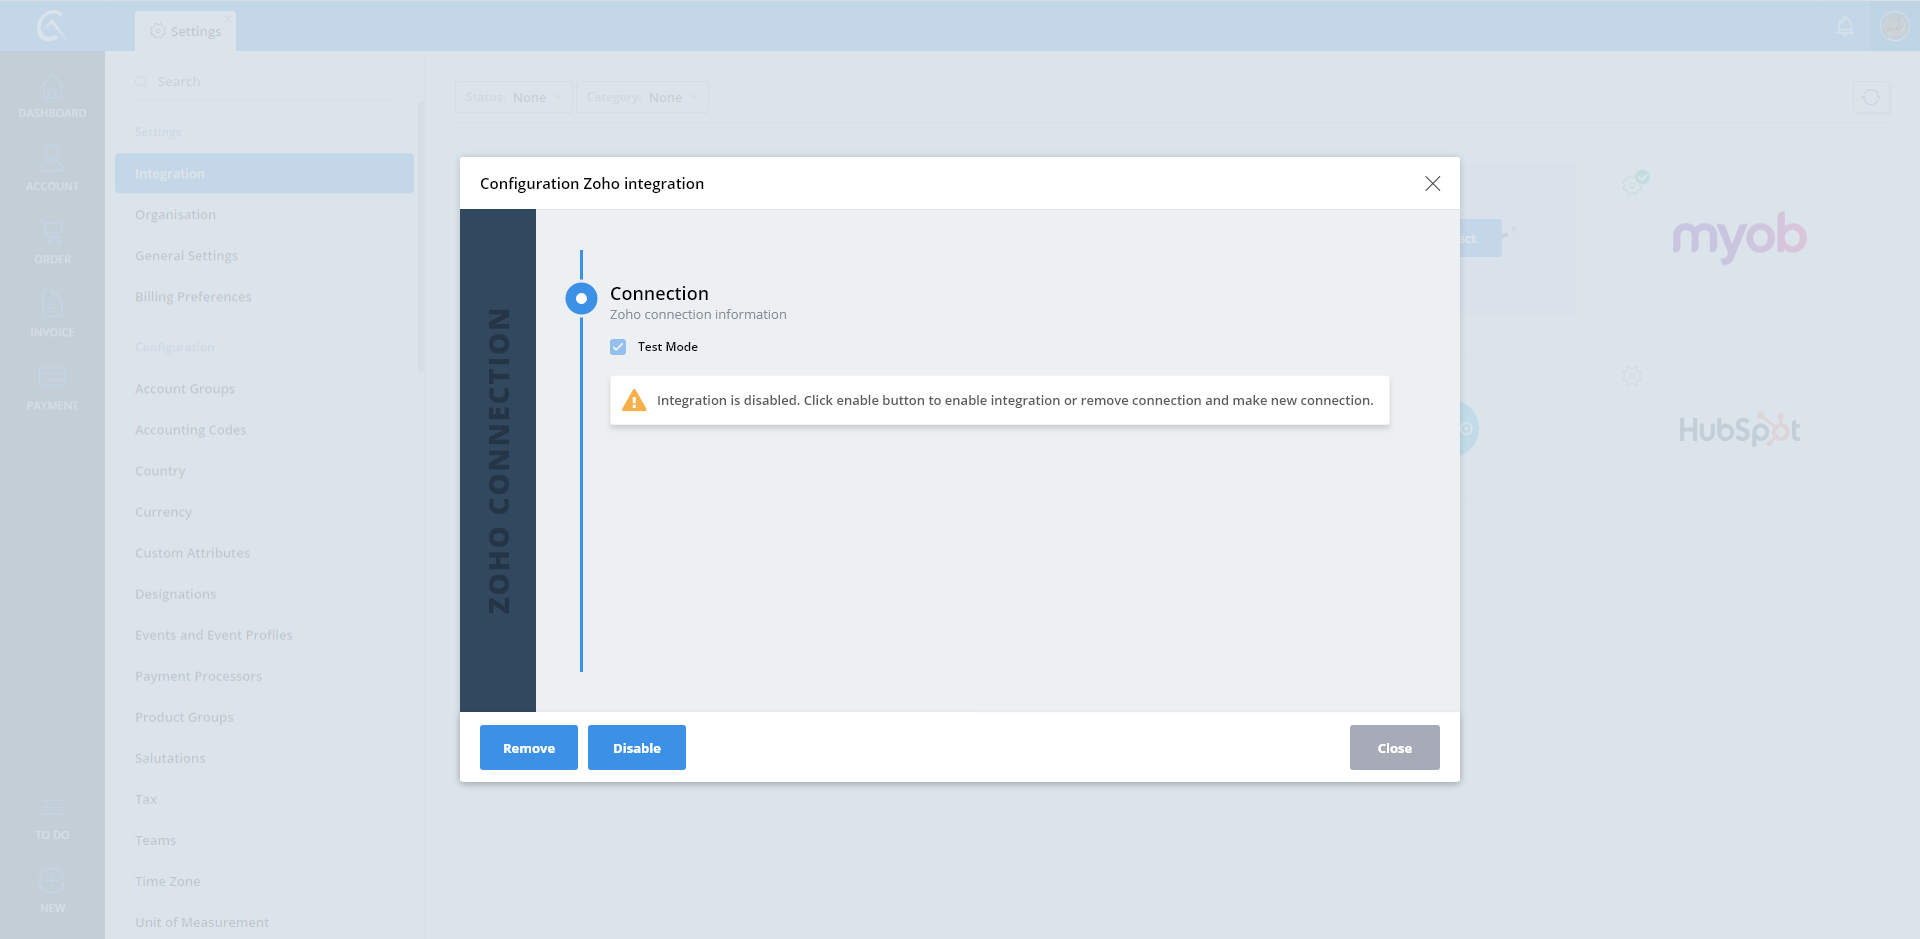
Task: Select the Connection step radio marker
Action: (581, 298)
